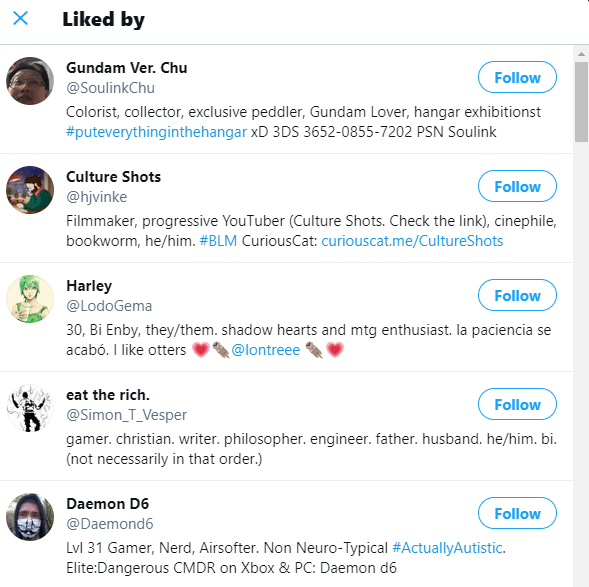Screen dimensions: 589x587
Task: Open Daemon D6's masked avatar
Action: [30, 517]
